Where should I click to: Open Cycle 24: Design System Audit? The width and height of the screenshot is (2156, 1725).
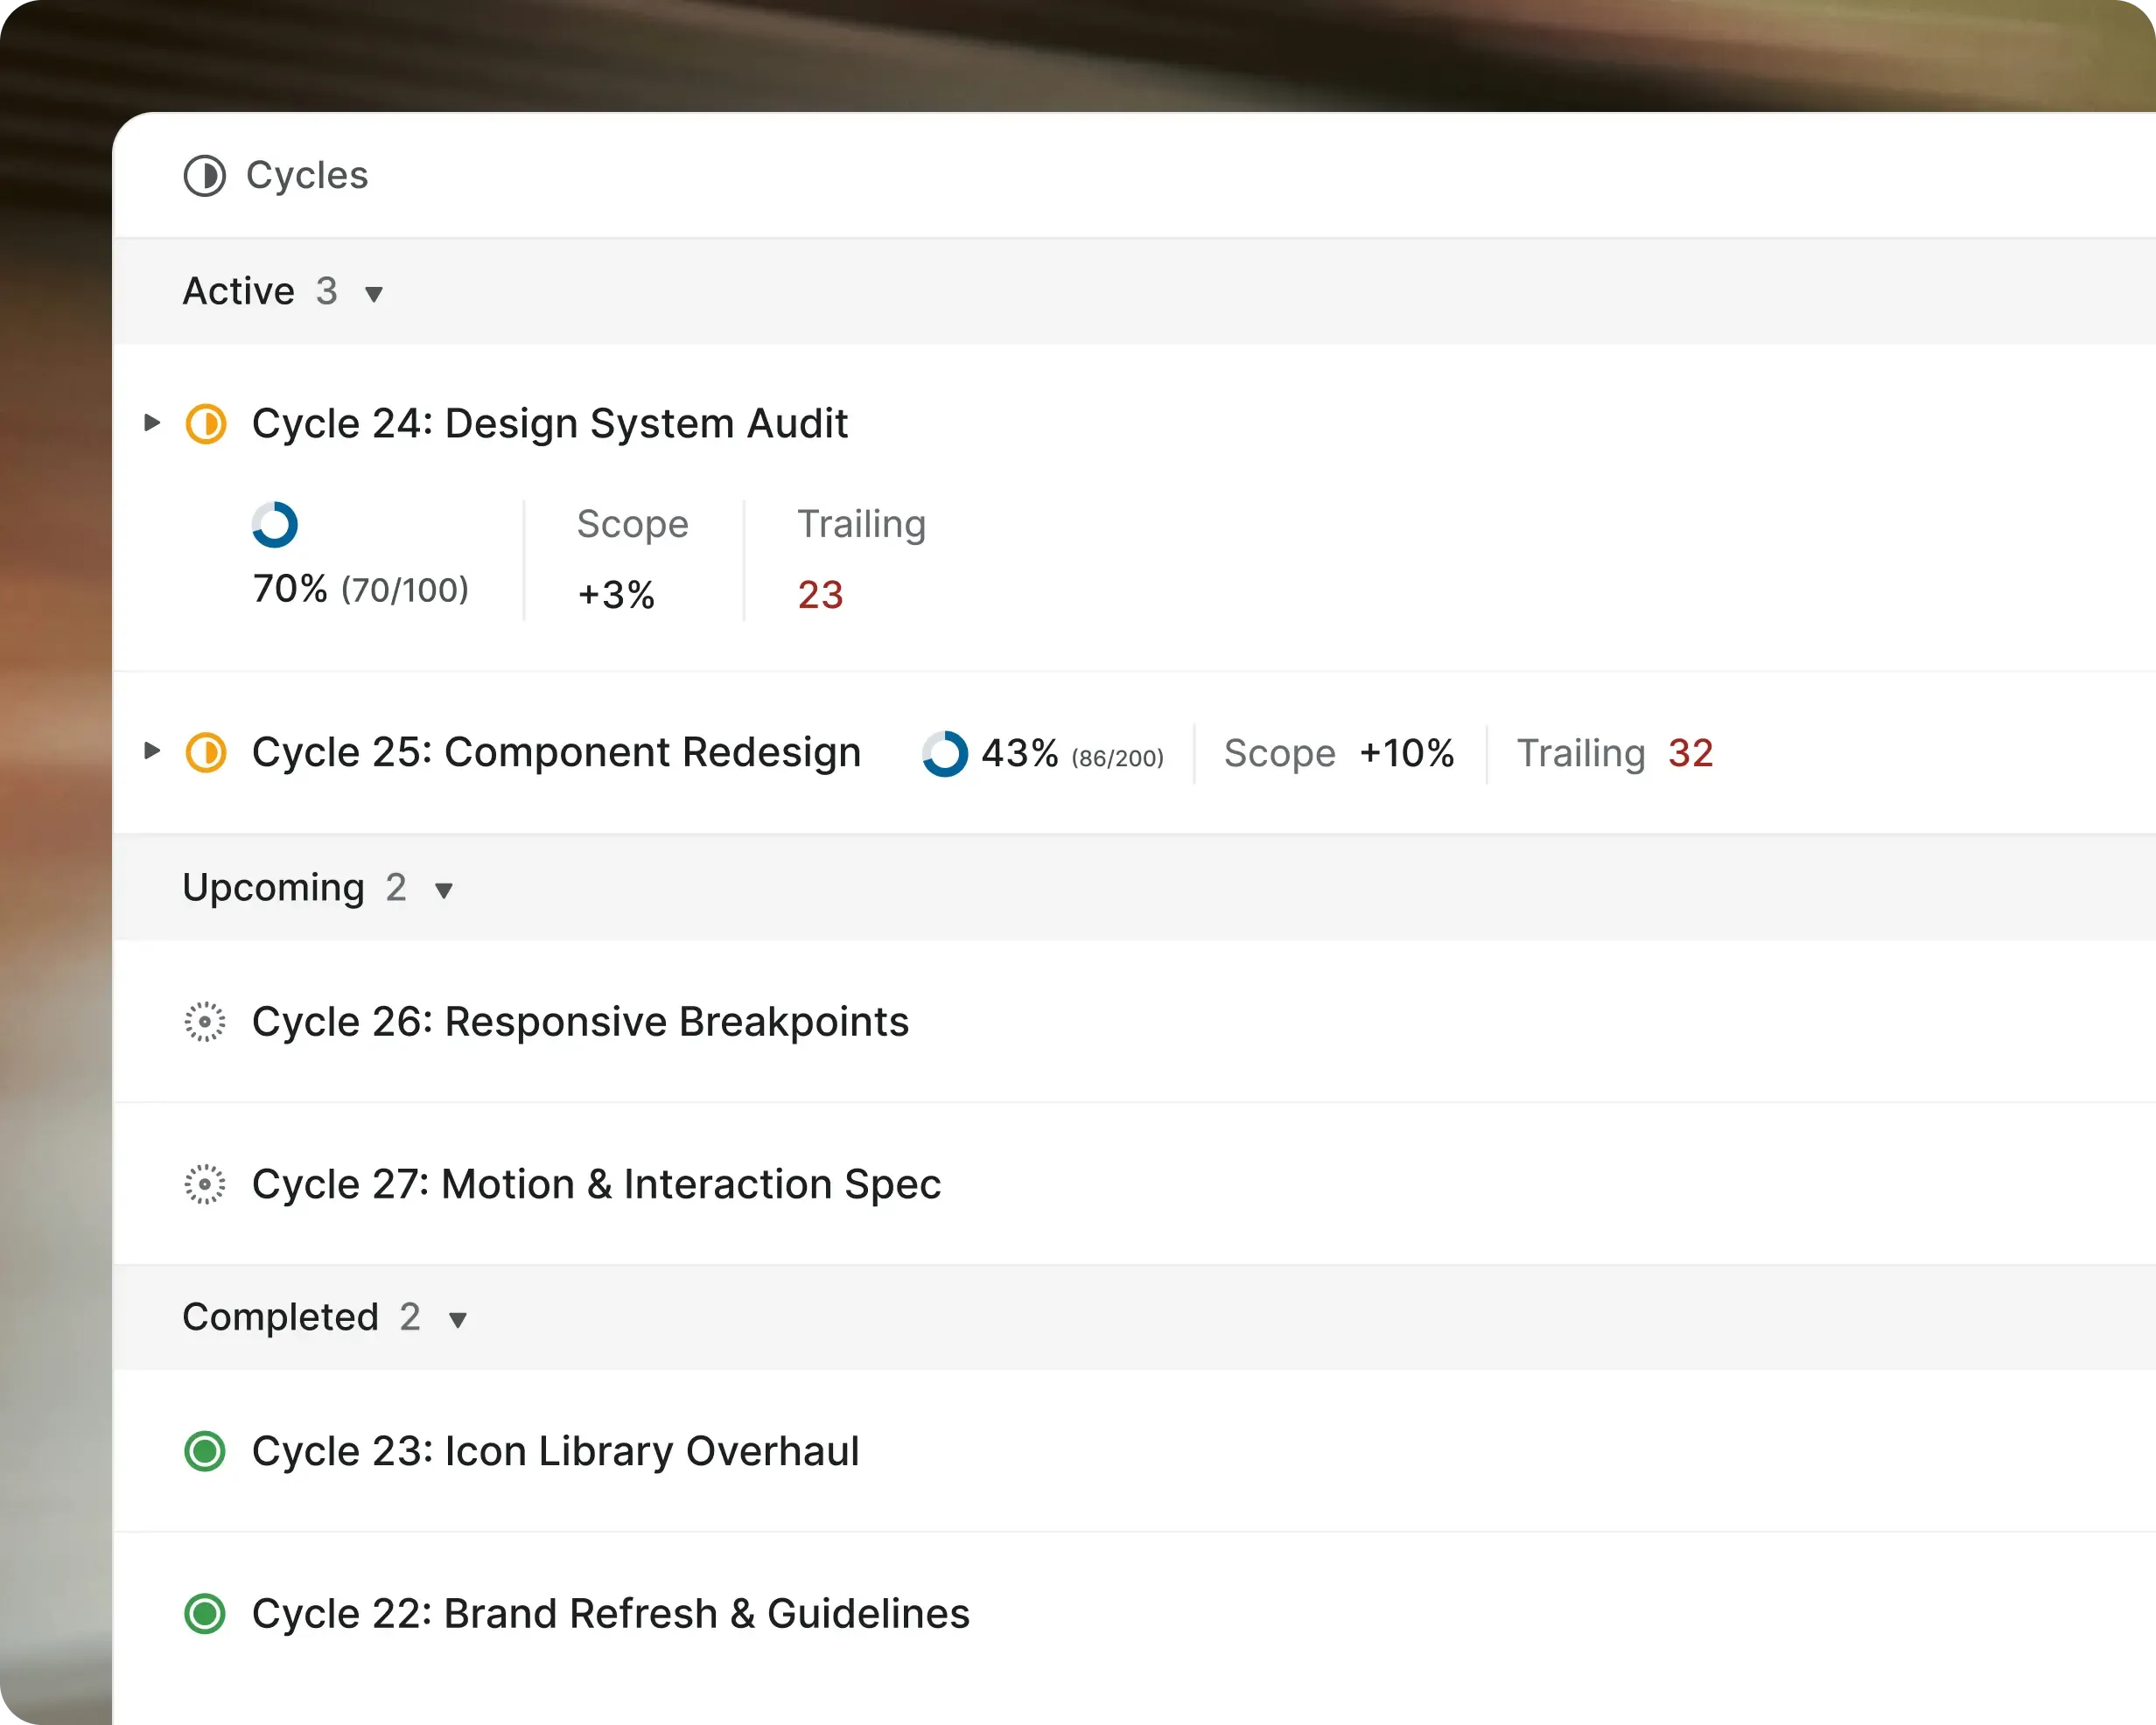tap(550, 424)
